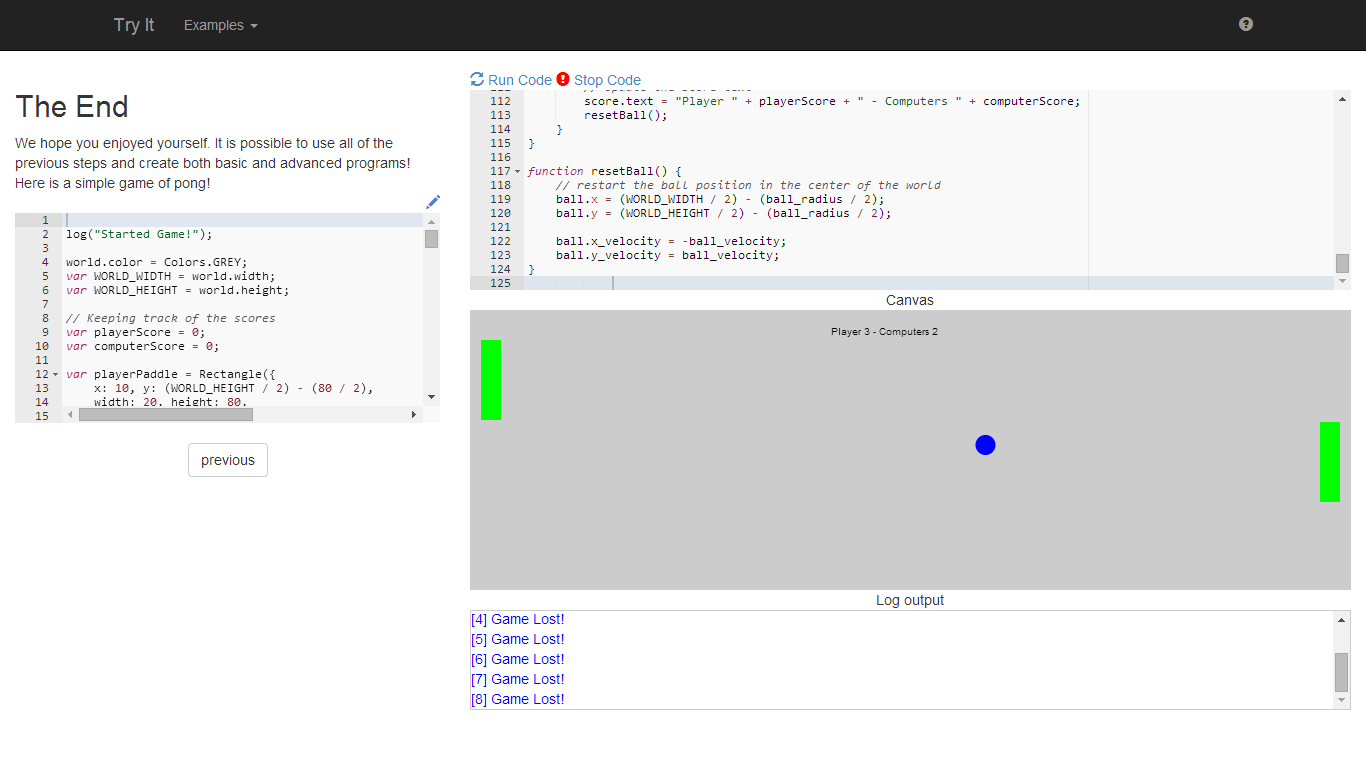
Task: Collapse the playerPaddle fold at line 12
Action: (x=55, y=374)
